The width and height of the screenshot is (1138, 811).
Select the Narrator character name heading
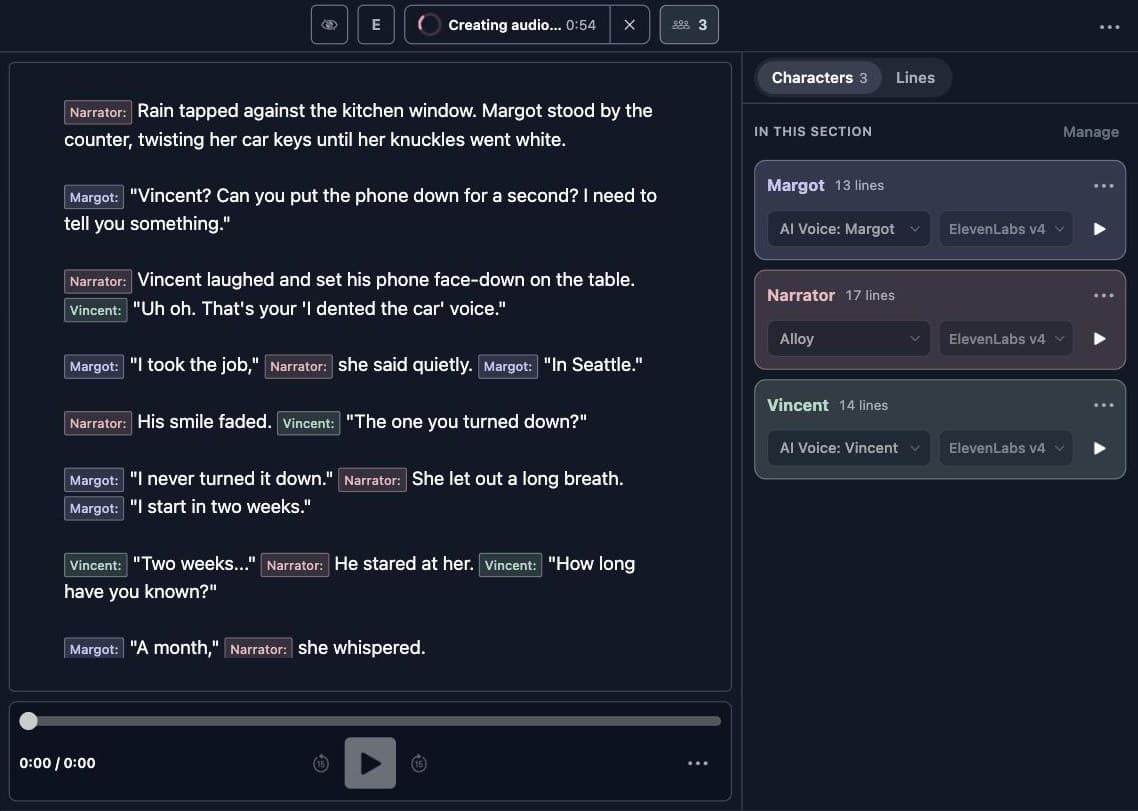coord(801,296)
